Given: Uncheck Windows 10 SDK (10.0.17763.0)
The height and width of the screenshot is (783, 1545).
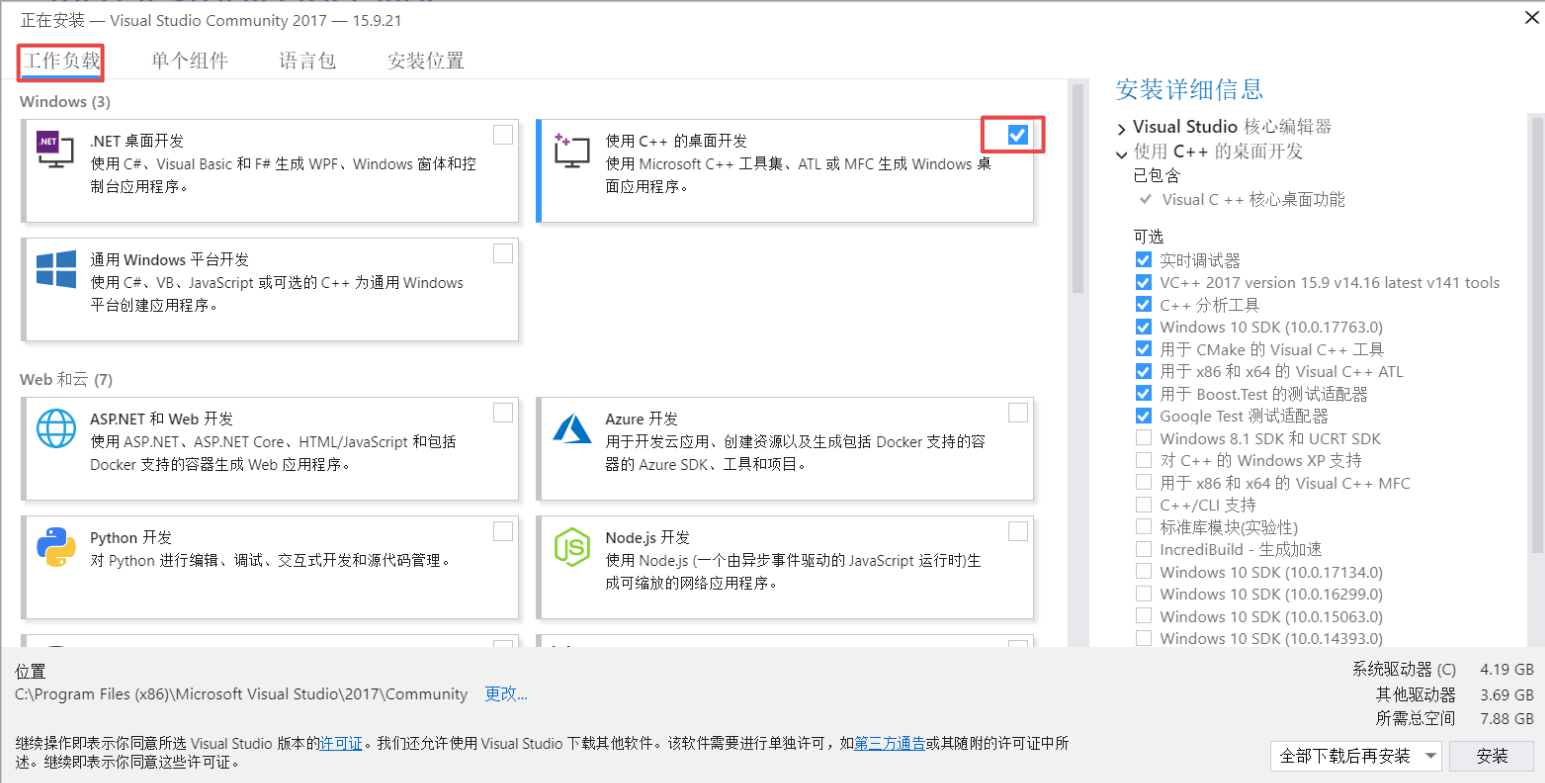Looking at the screenshot, I should pos(1143,327).
